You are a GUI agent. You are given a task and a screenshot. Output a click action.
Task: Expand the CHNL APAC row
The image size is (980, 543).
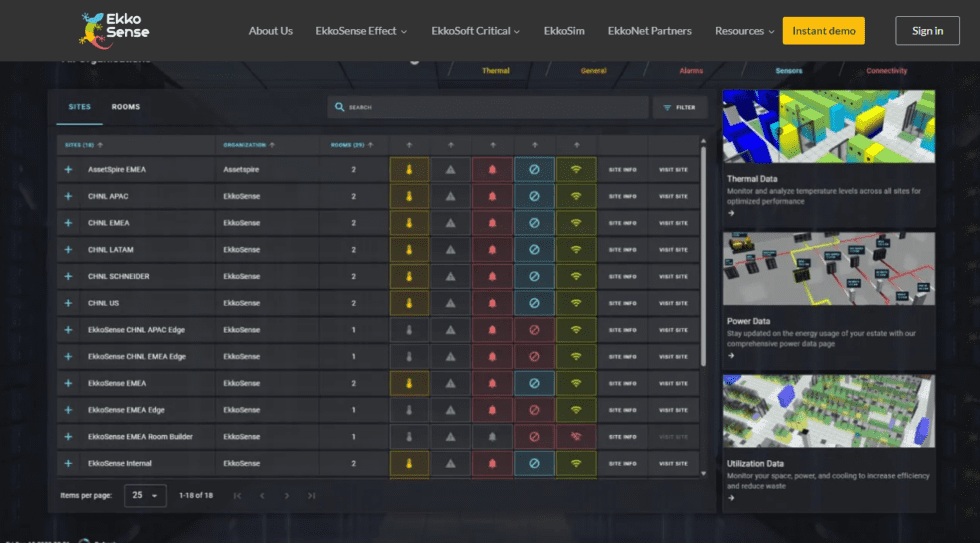click(x=68, y=196)
